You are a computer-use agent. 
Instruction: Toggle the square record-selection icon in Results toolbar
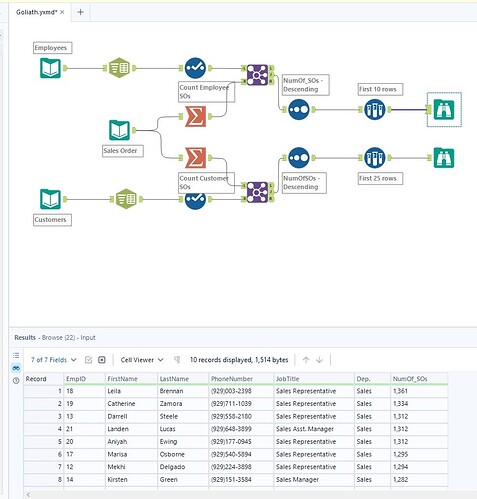tap(102, 360)
